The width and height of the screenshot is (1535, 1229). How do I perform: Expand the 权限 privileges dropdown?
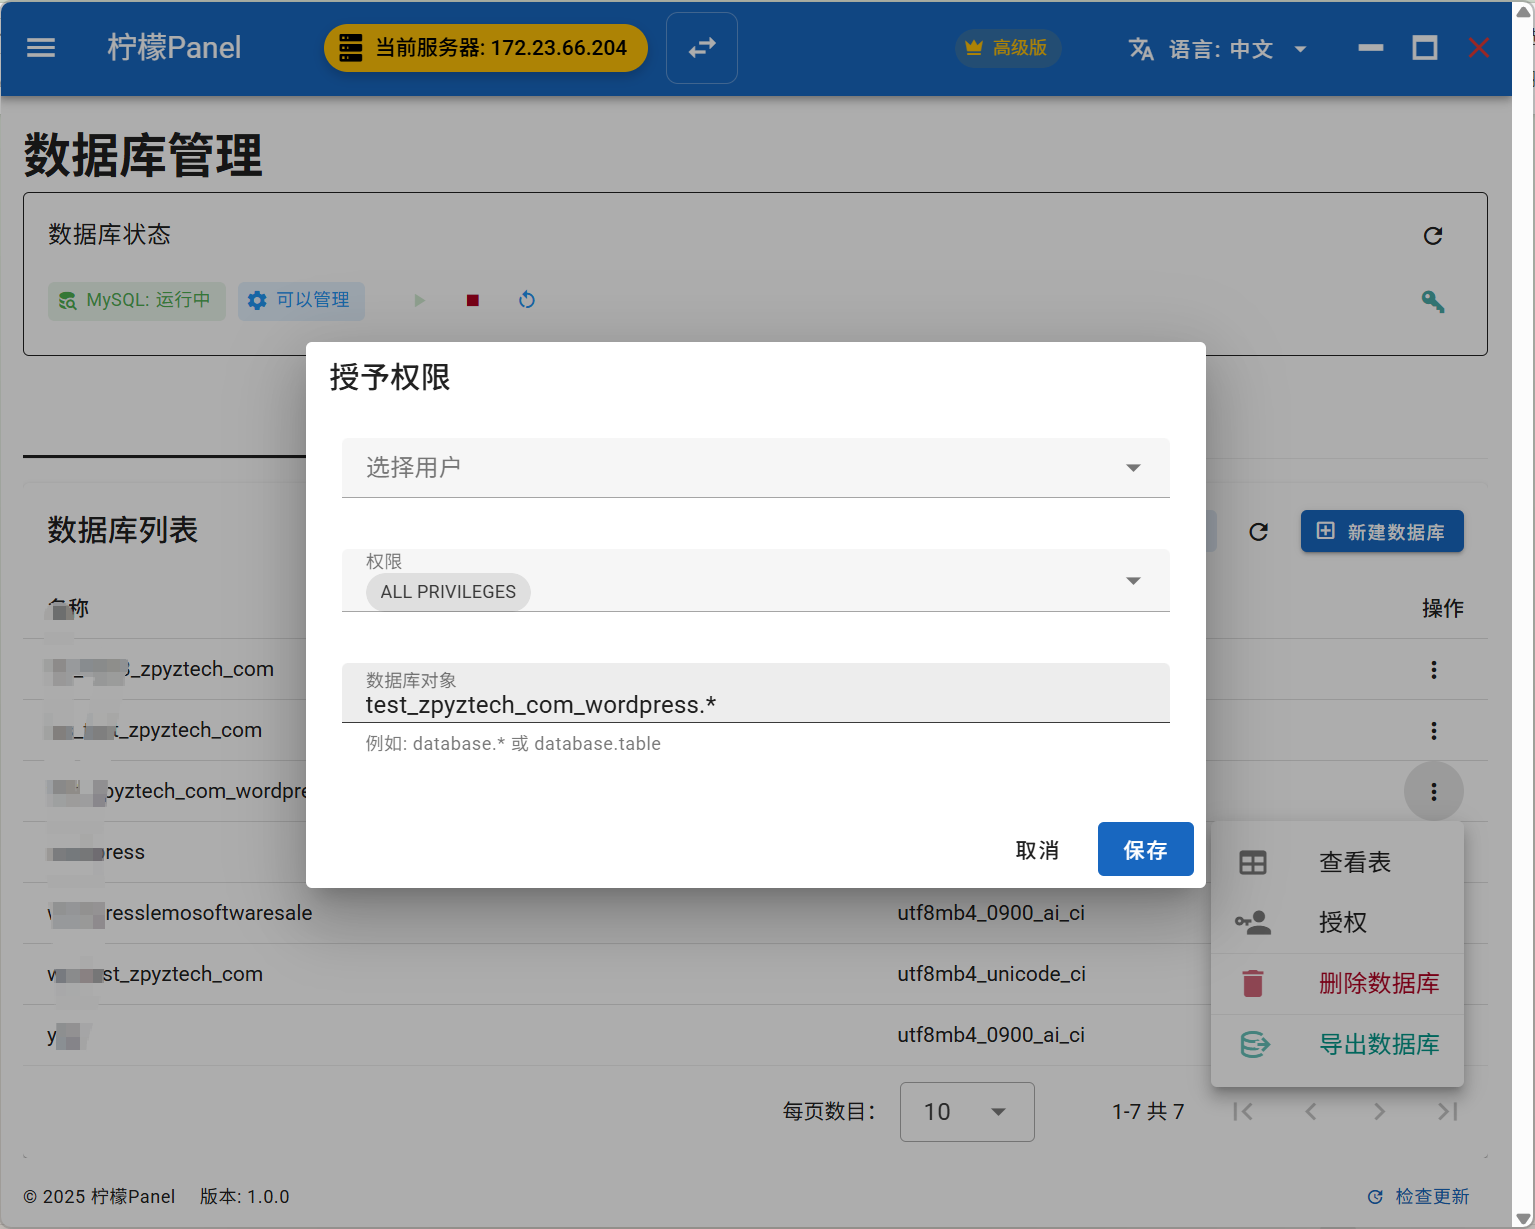click(755, 581)
